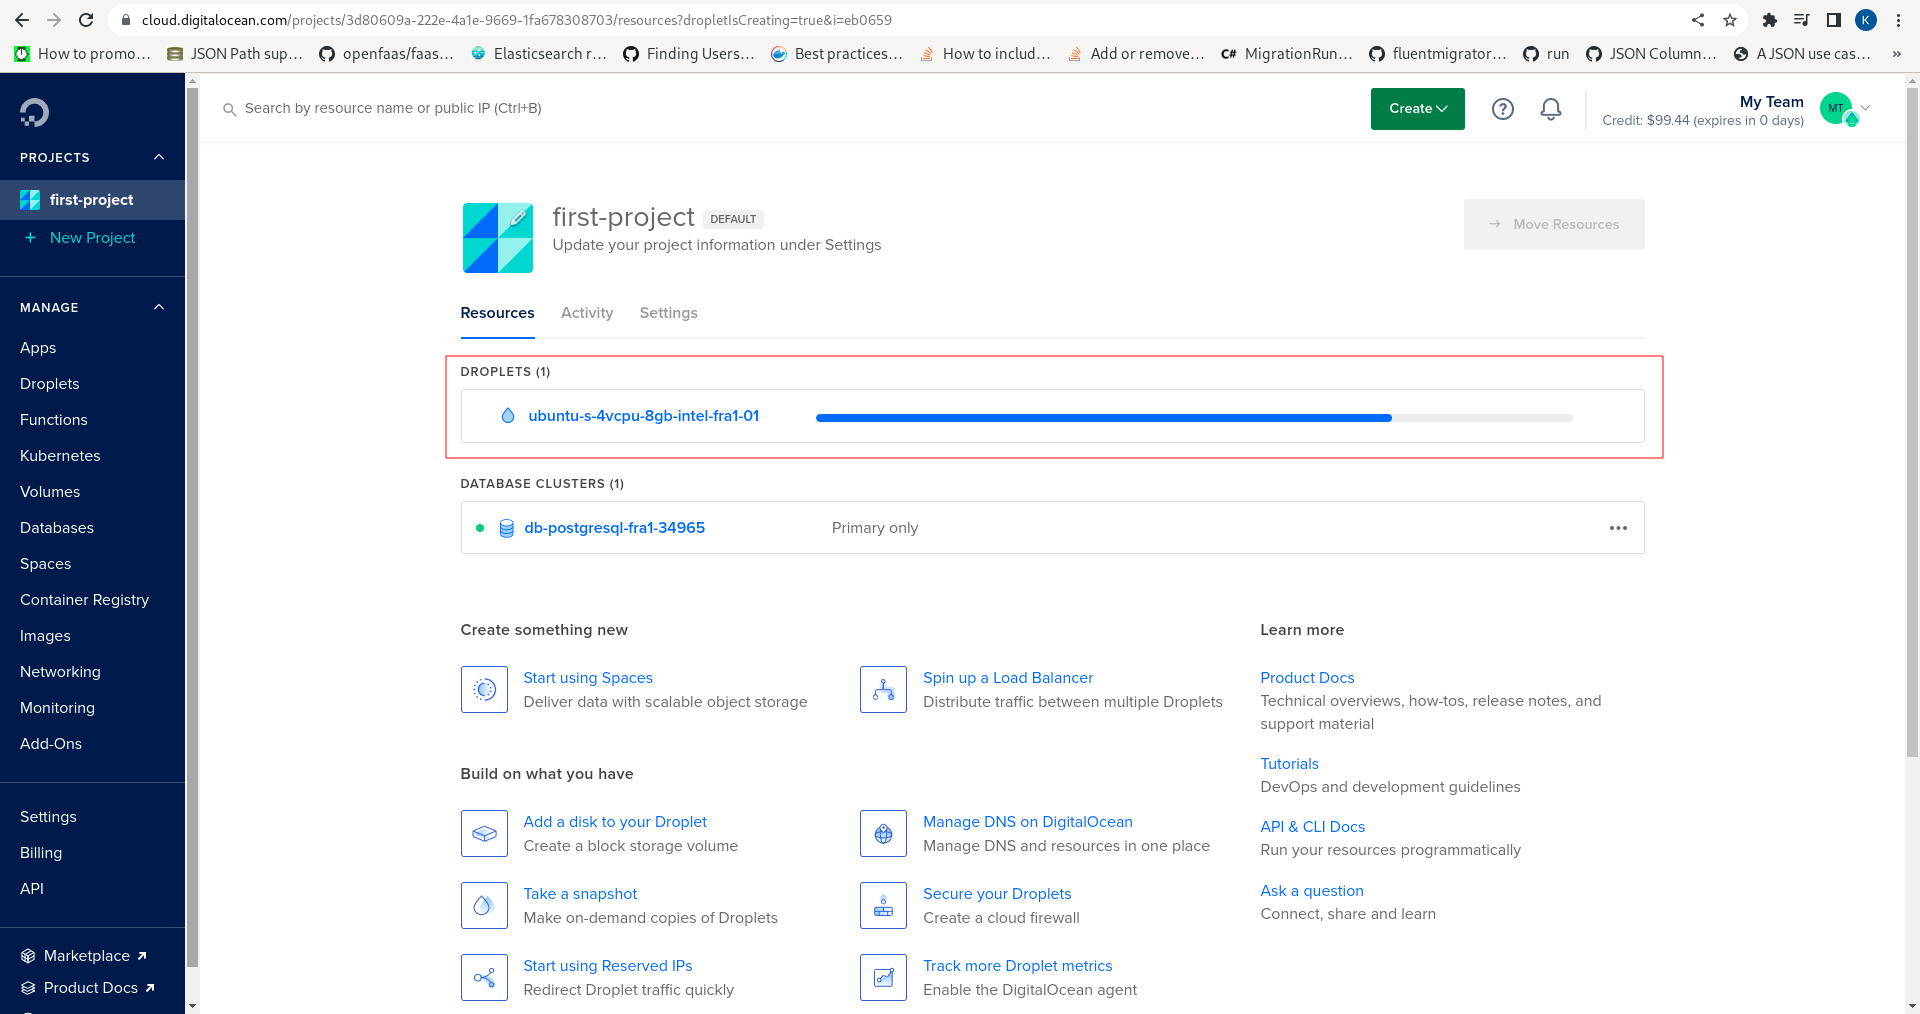Click the Marketplace icon in sidebar
Viewport: 1920px width, 1014px height.
point(28,956)
